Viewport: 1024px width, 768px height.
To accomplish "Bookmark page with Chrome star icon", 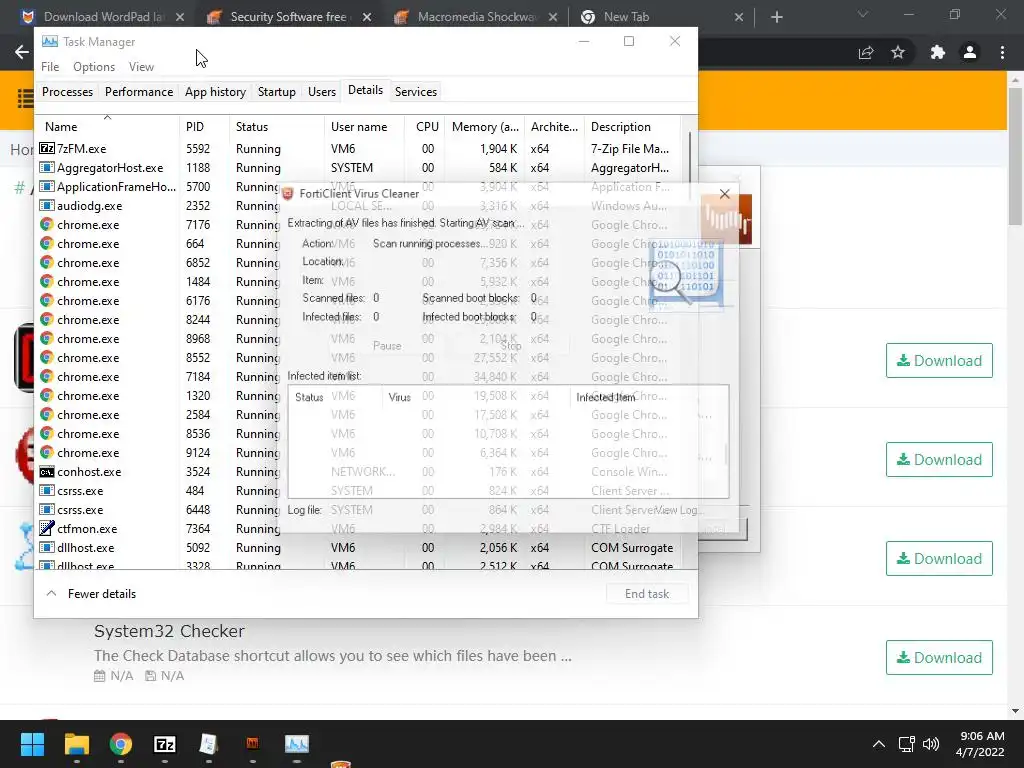I will [x=898, y=52].
